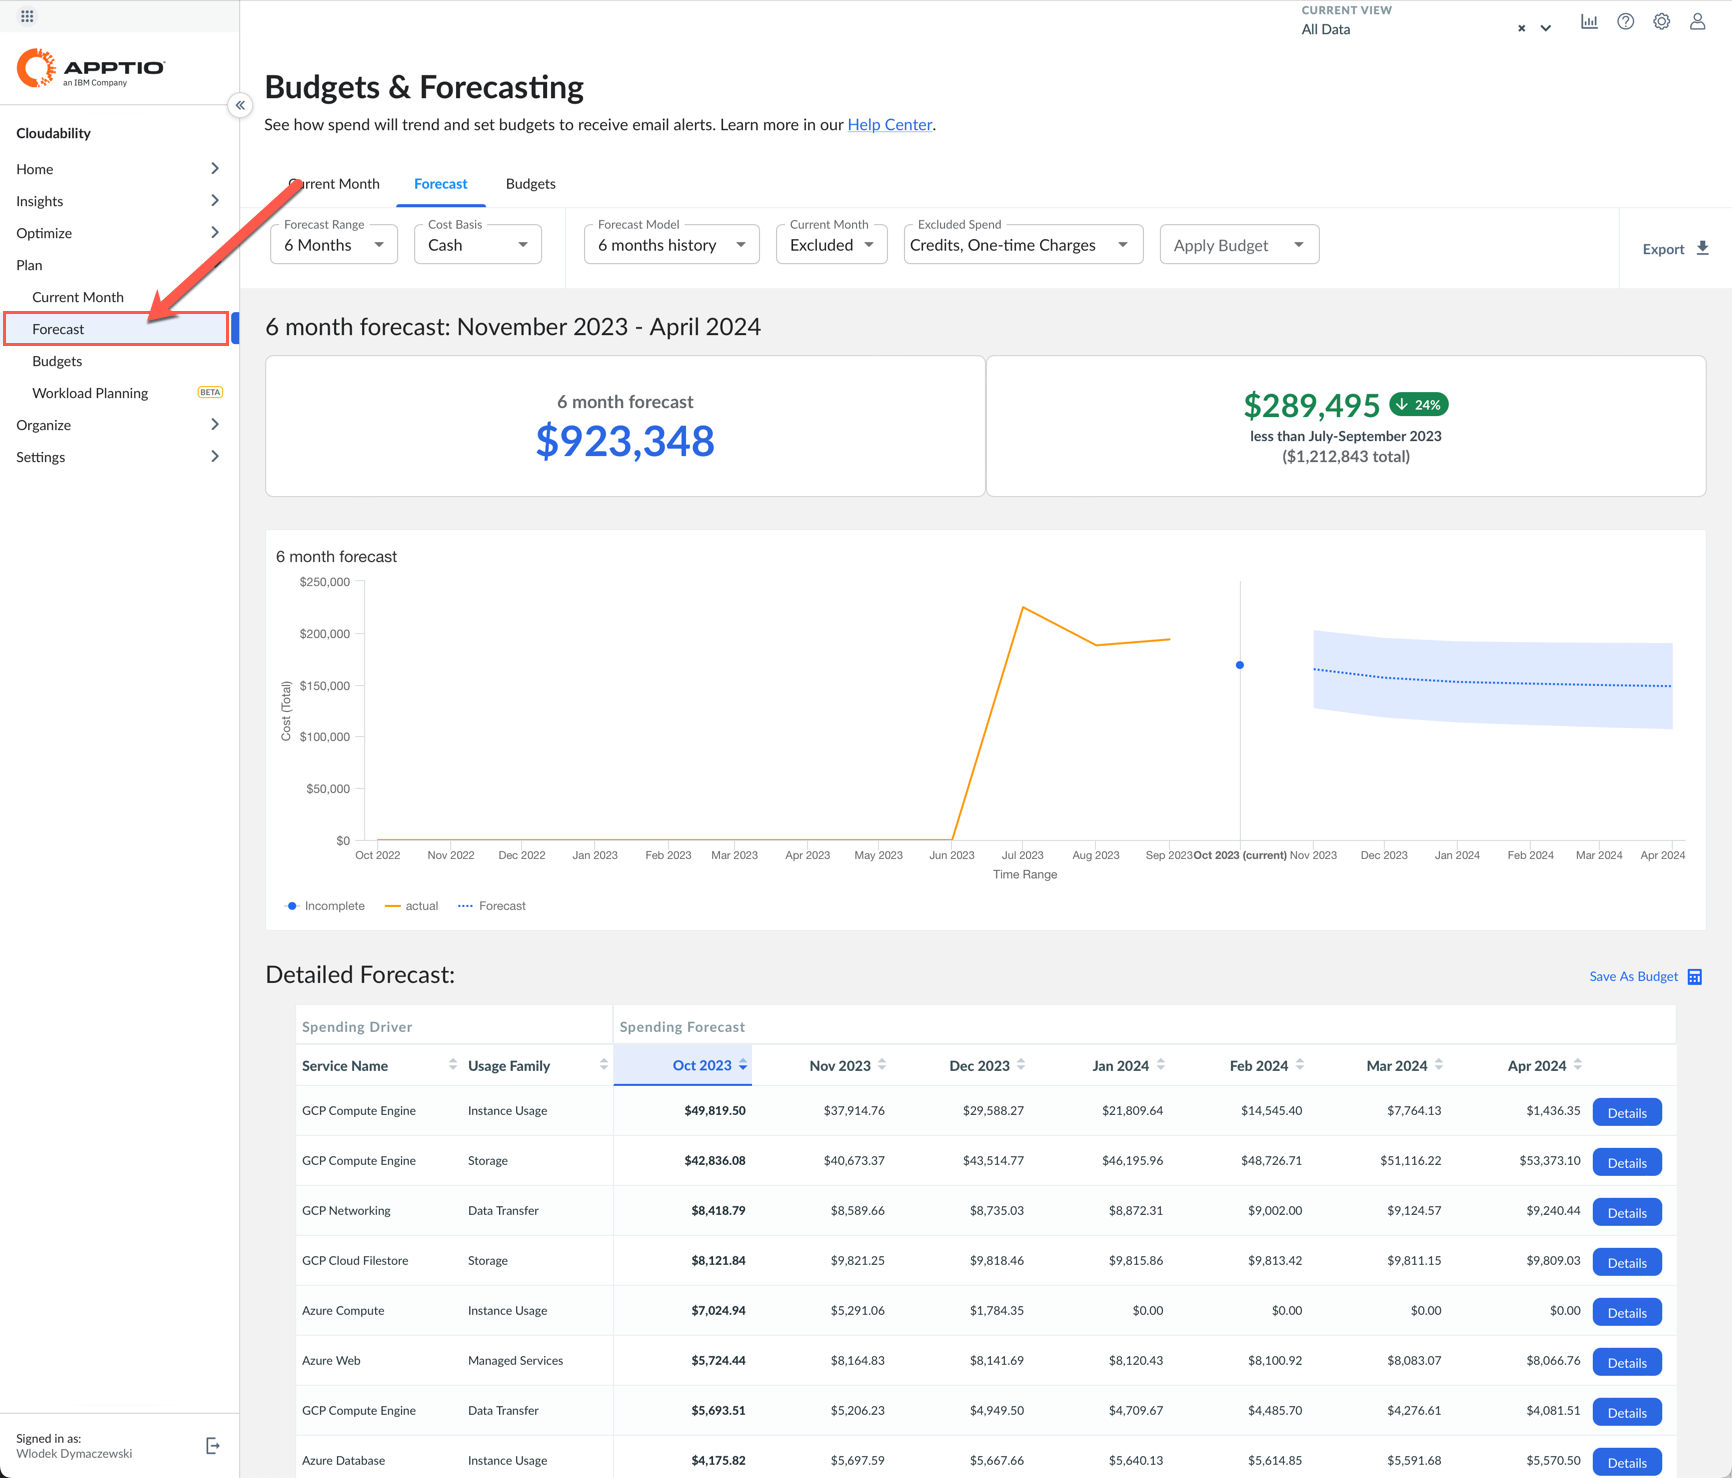The width and height of the screenshot is (1732, 1478).
Task: Toggle the Forecast series in chart legend
Action: coord(492,906)
